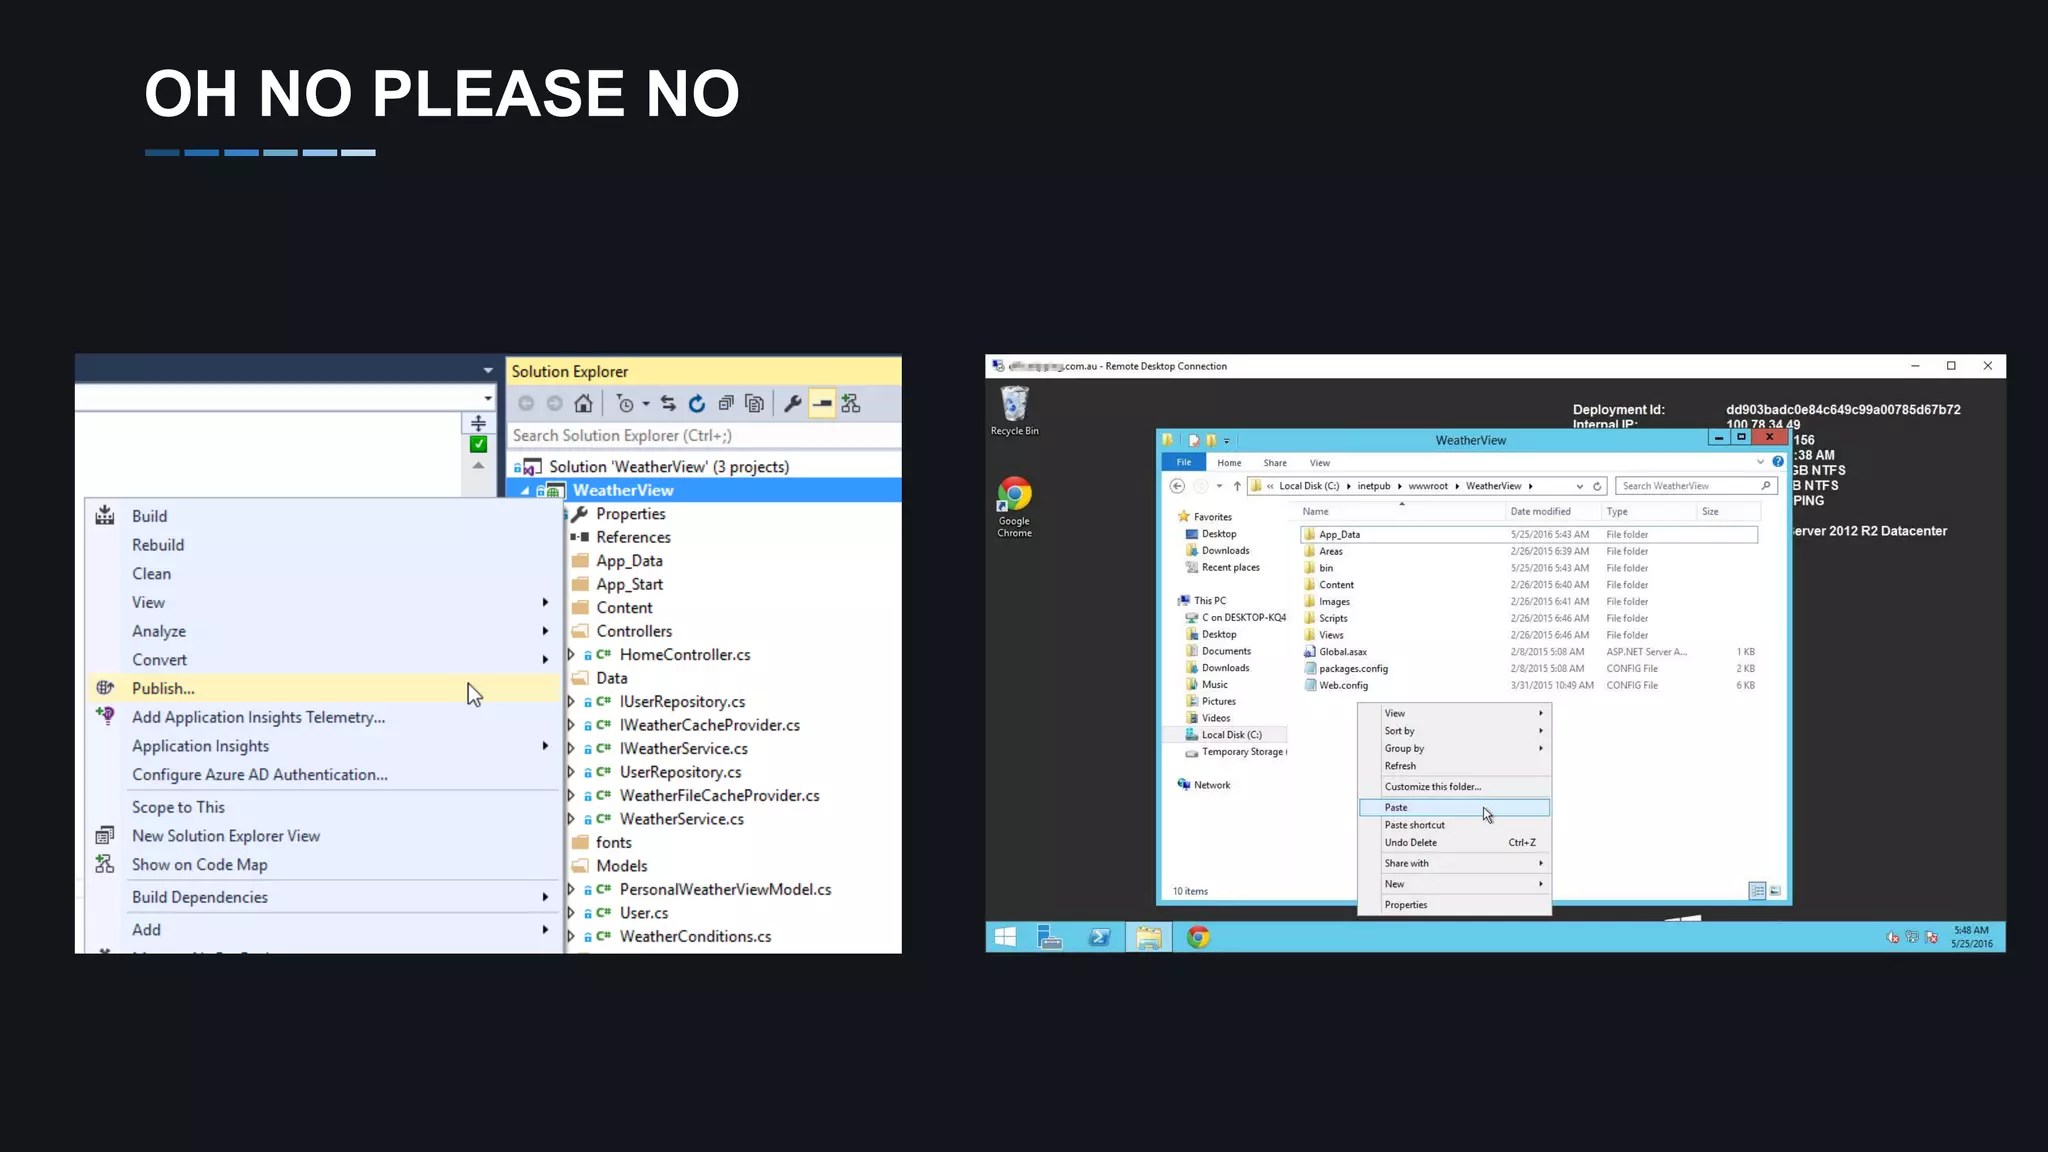Click the Collapse All icon in Solution Explorer
The image size is (2048, 1152).
726,404
